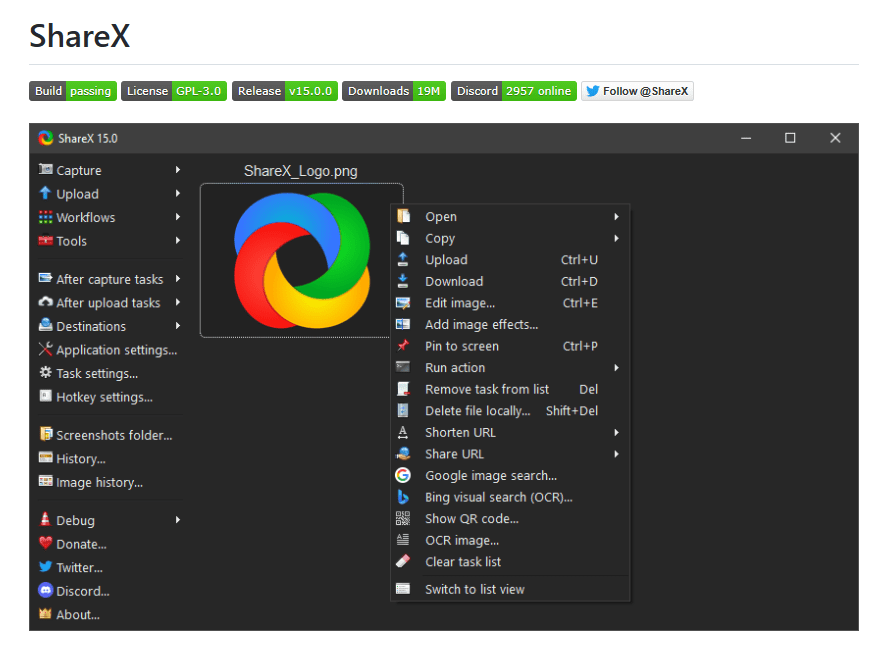This screenshot has height=649, width=881.
Task: Expand the Destinations submenu arrow
Action: [178, 325]
